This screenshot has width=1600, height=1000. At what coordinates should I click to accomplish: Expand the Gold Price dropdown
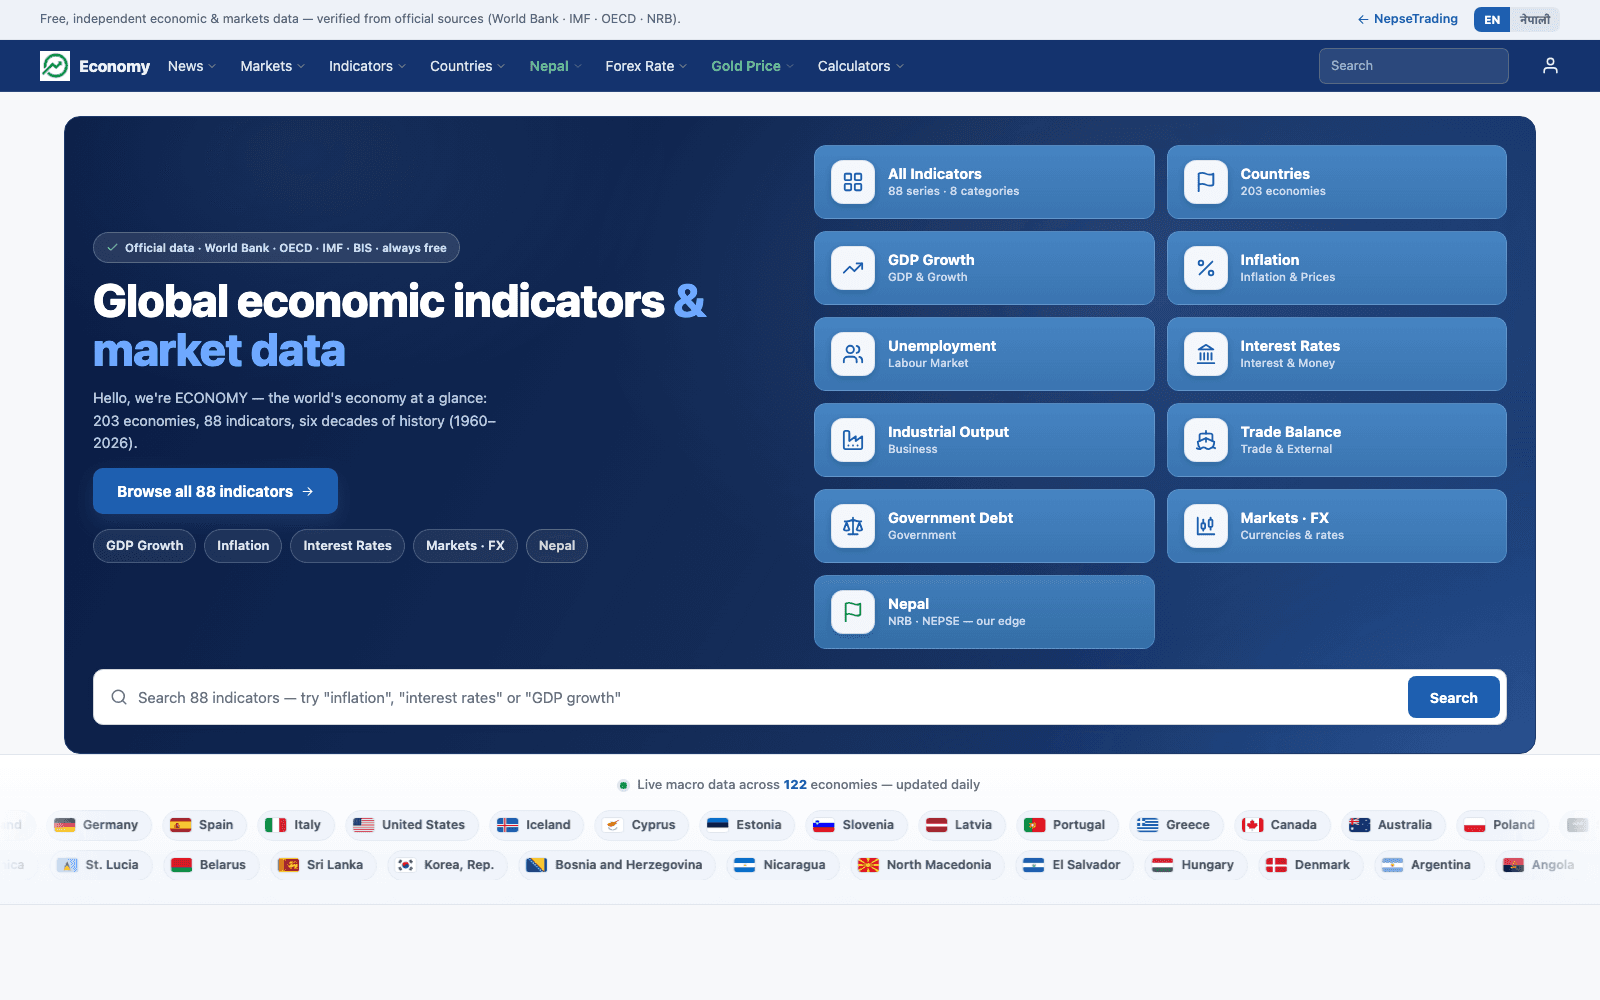[752, 66]
